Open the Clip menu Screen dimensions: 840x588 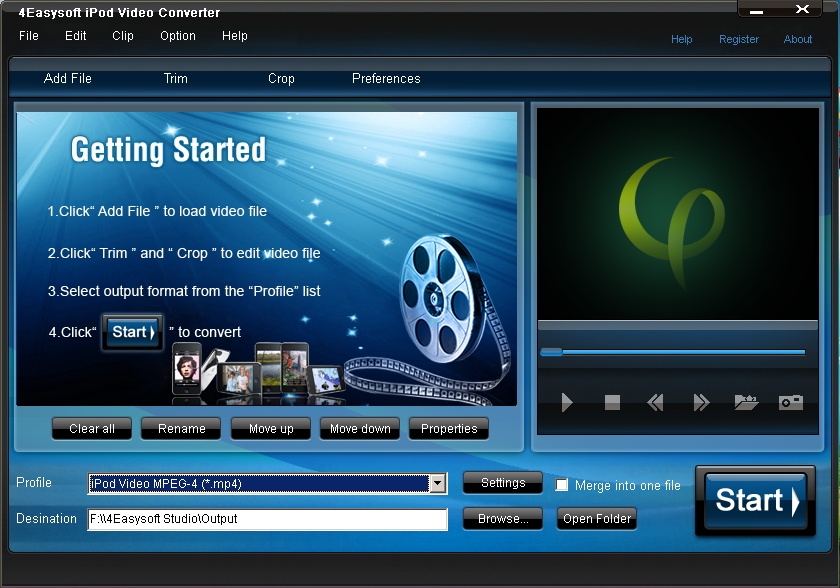point(123,36)
